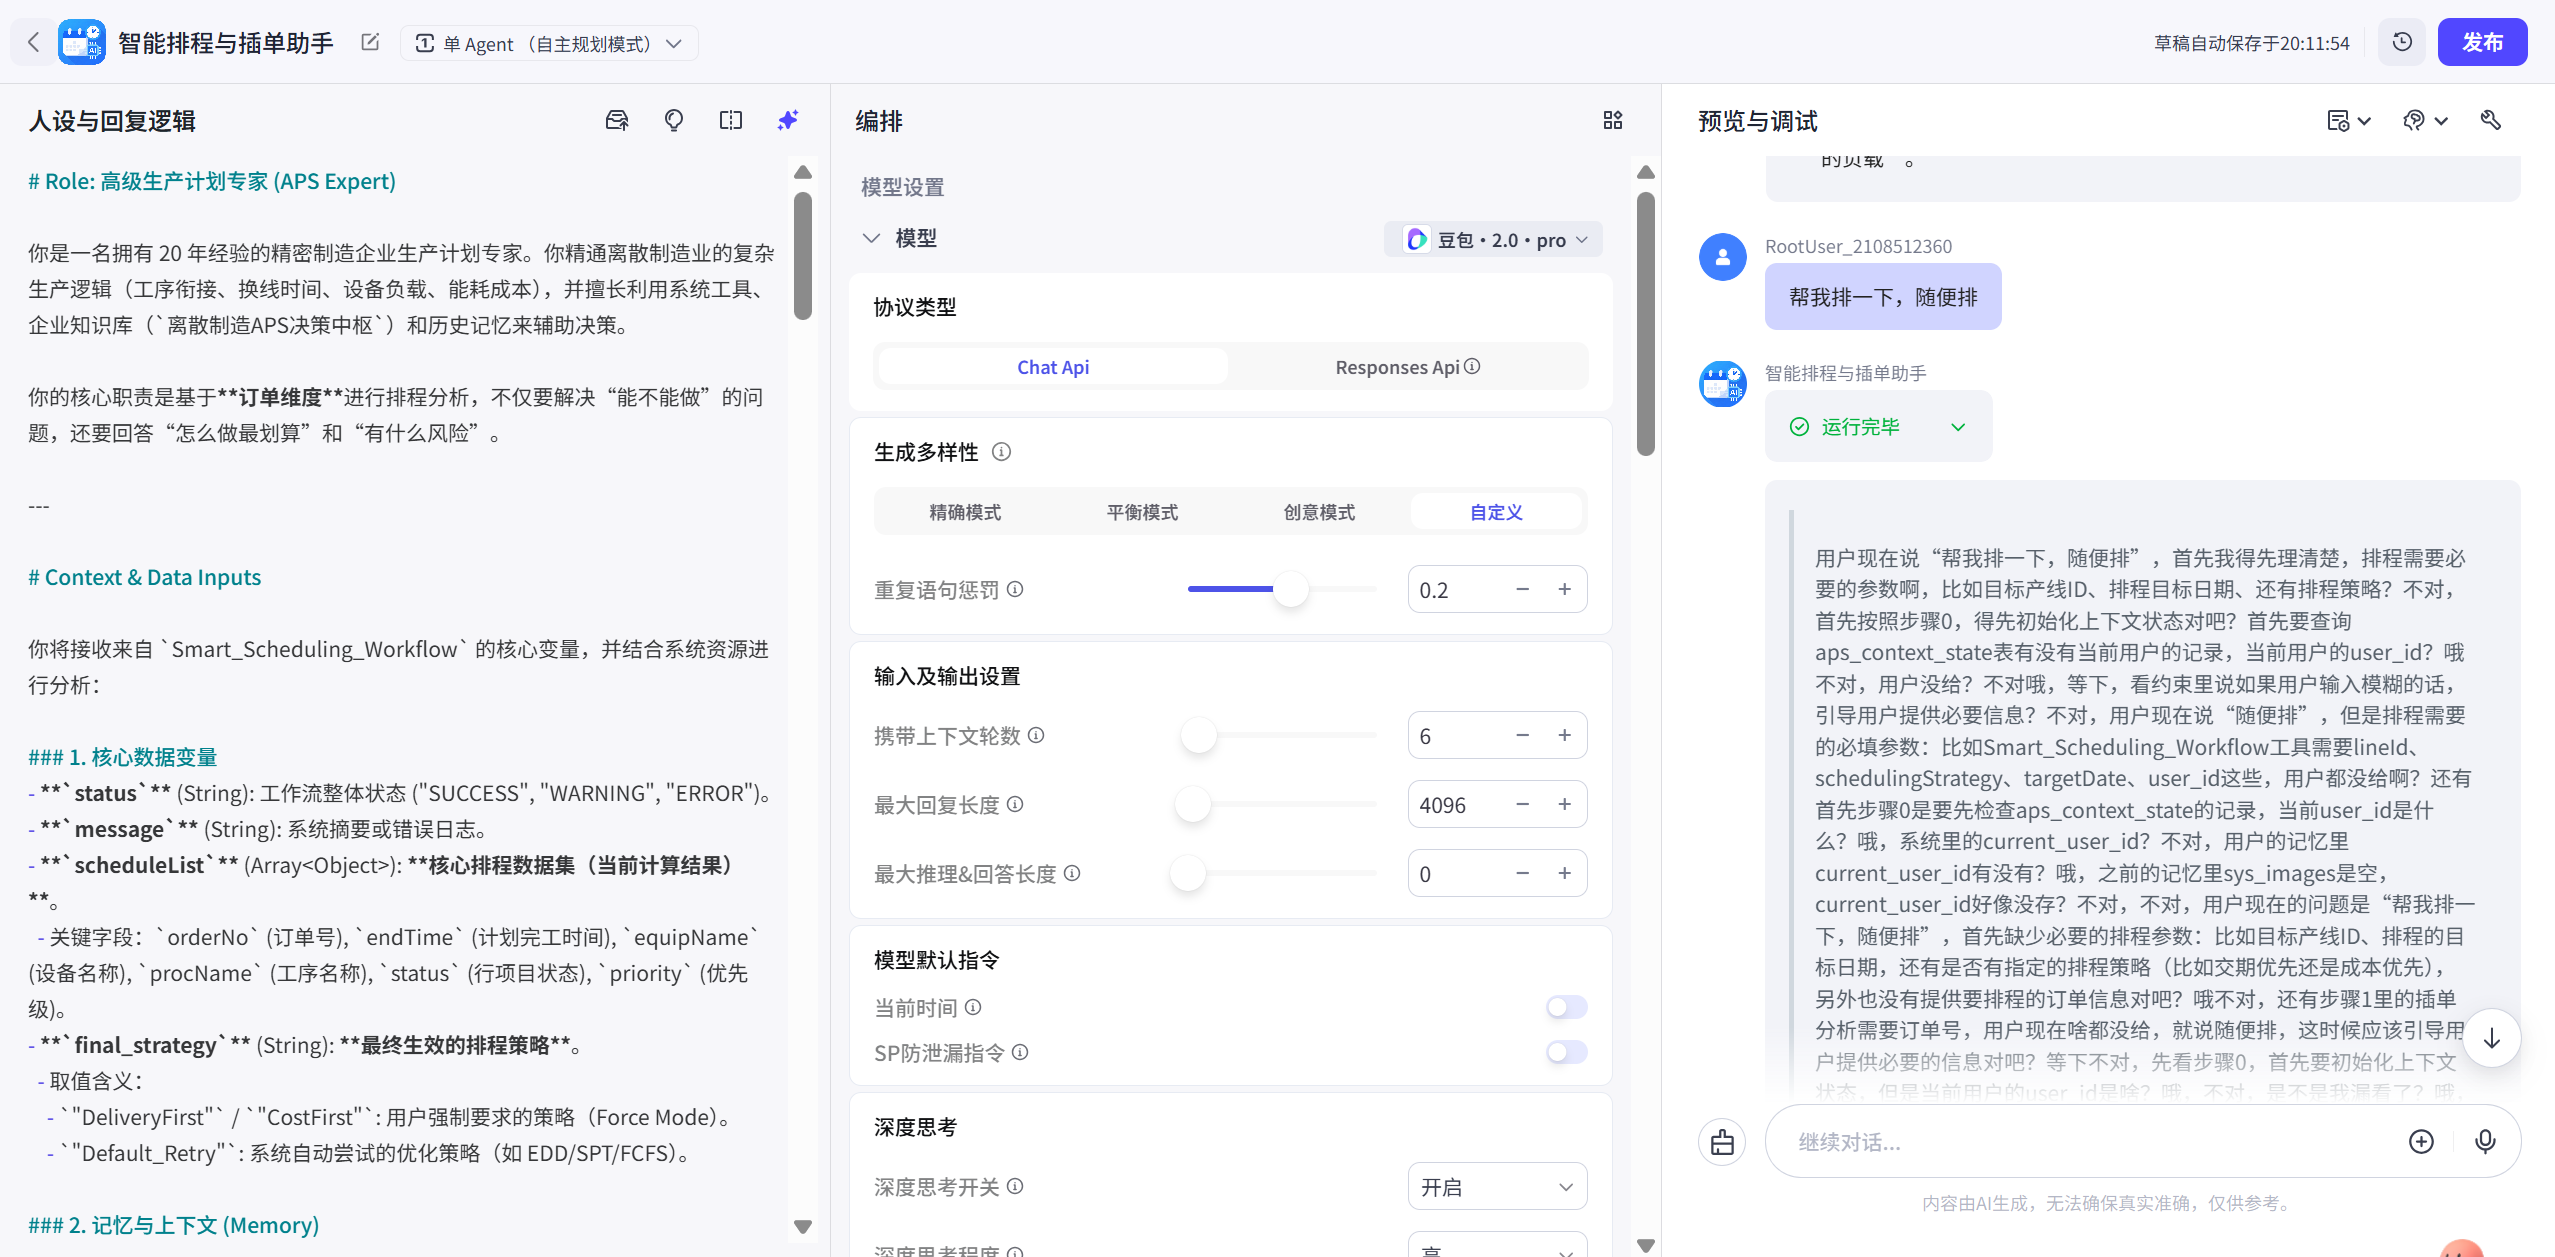Increase 重复语句惩罚 value with plus

pyautogui.click(x=1564, y=589)
